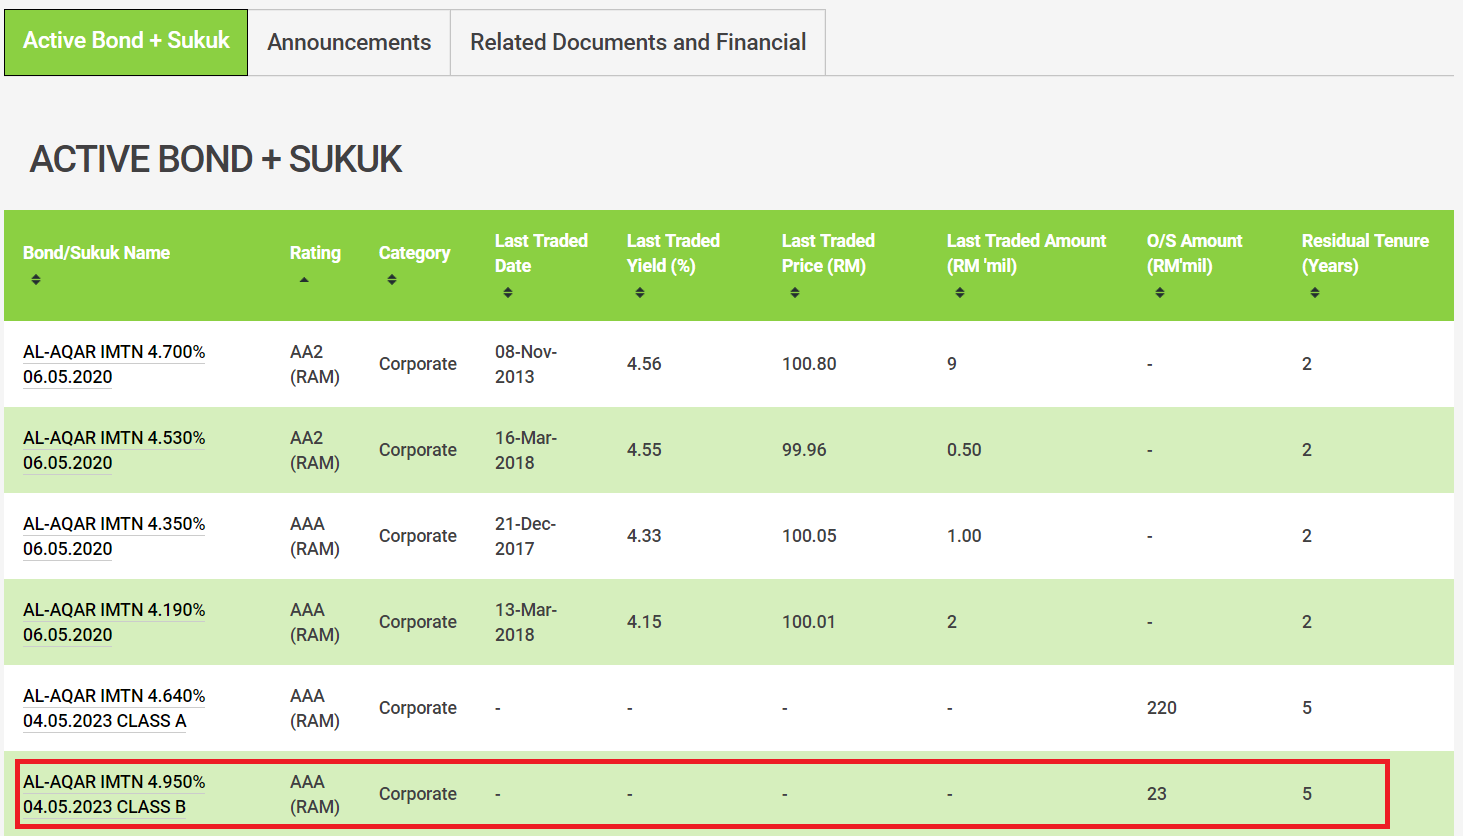
Task: Open AL-AQAR IMTN 4.640% CLASS A link
Action: (x=114, y=708)
